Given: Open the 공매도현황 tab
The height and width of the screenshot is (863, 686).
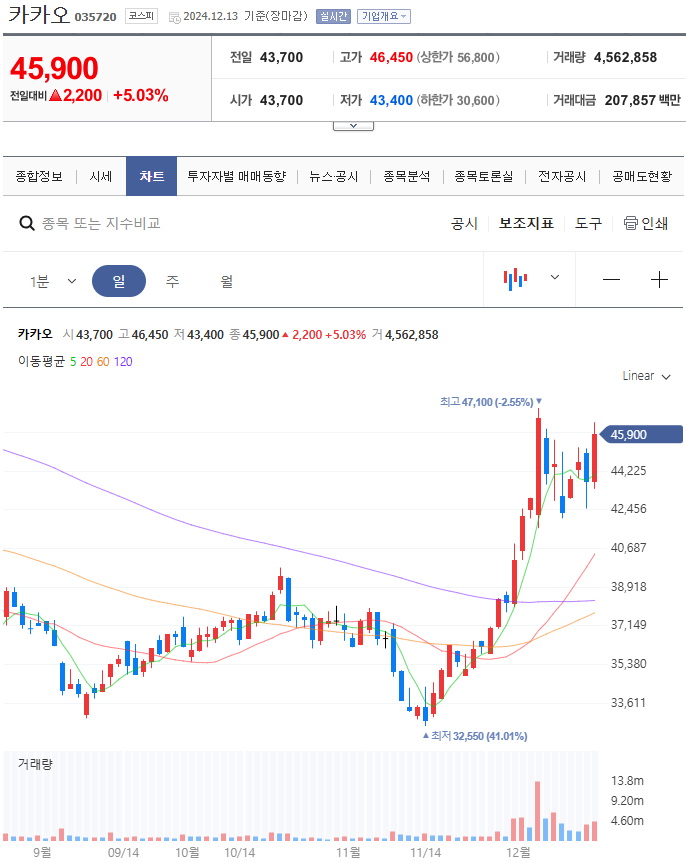Looking at the screenshot, I should tap(642, 176).
